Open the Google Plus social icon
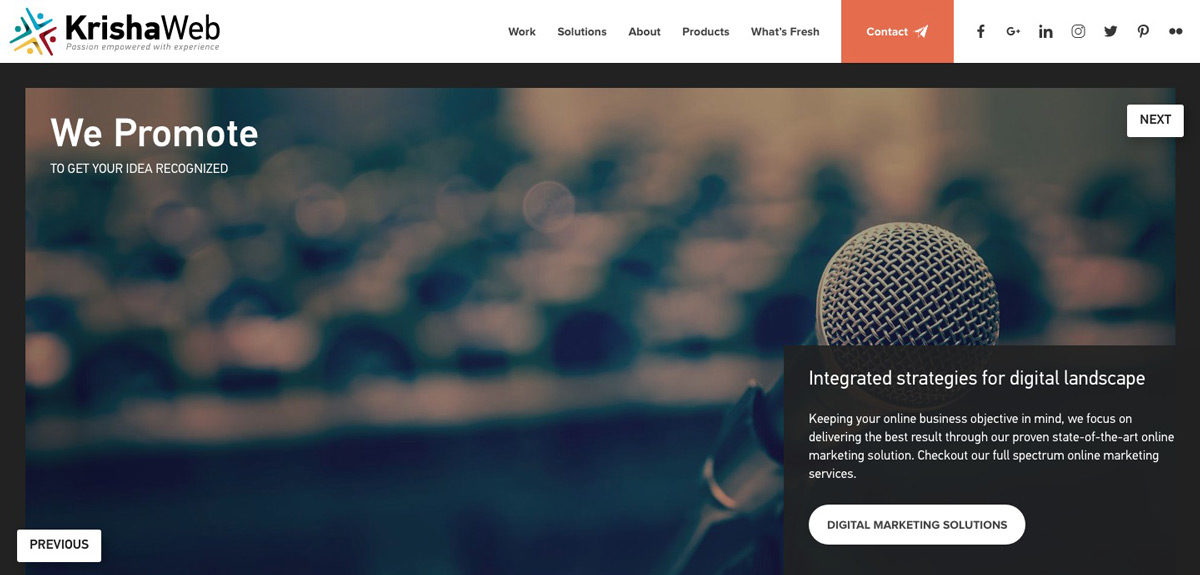The height and width of the screenshot is (575, 1200). point(1013,32)
